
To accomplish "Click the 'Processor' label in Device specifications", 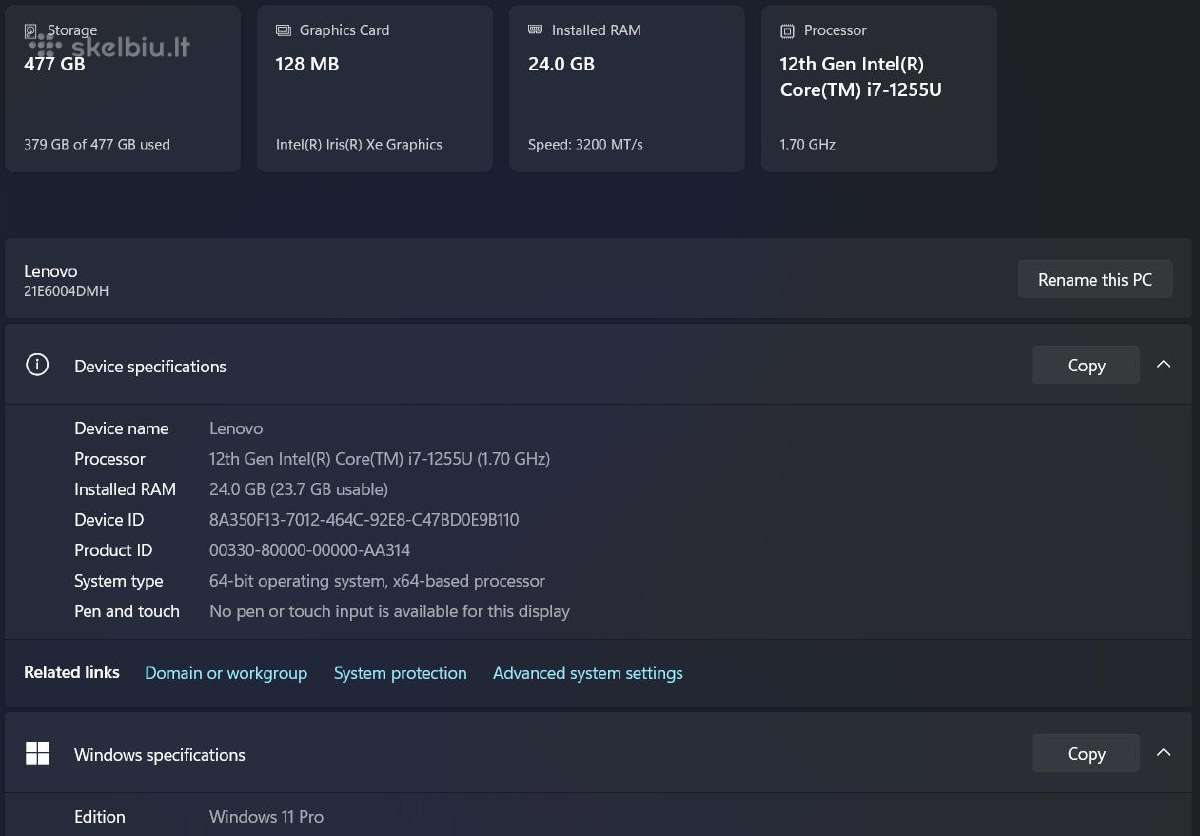I will [x=110, y=459].
